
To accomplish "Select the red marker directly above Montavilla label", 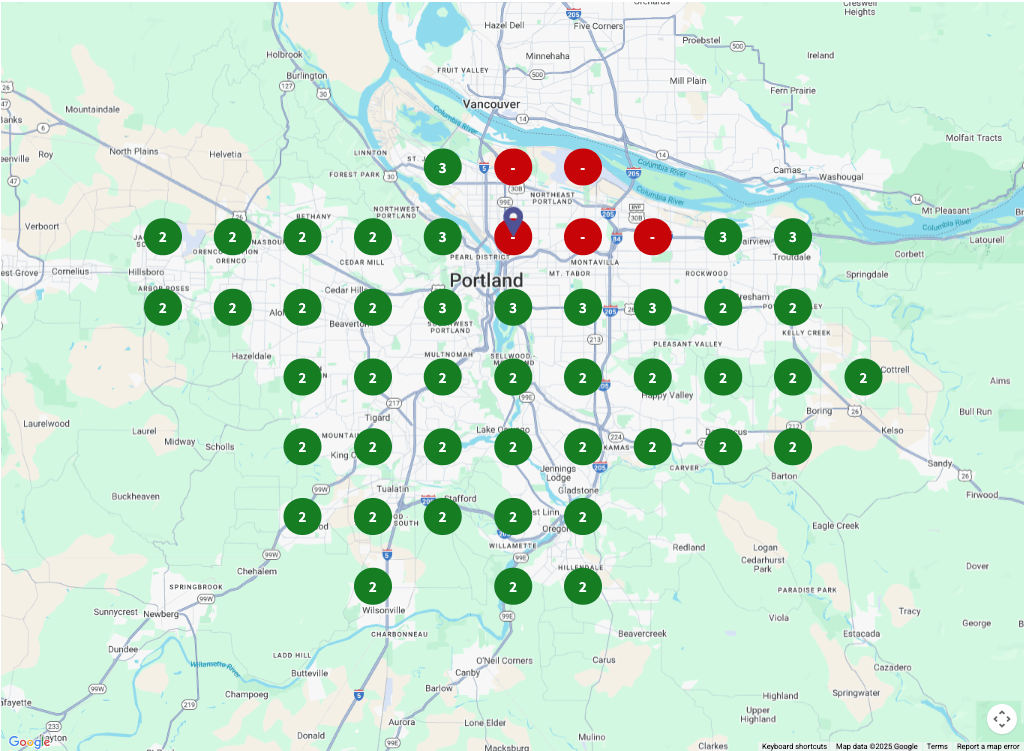I will pyautogui.click(x=583, y=237).
